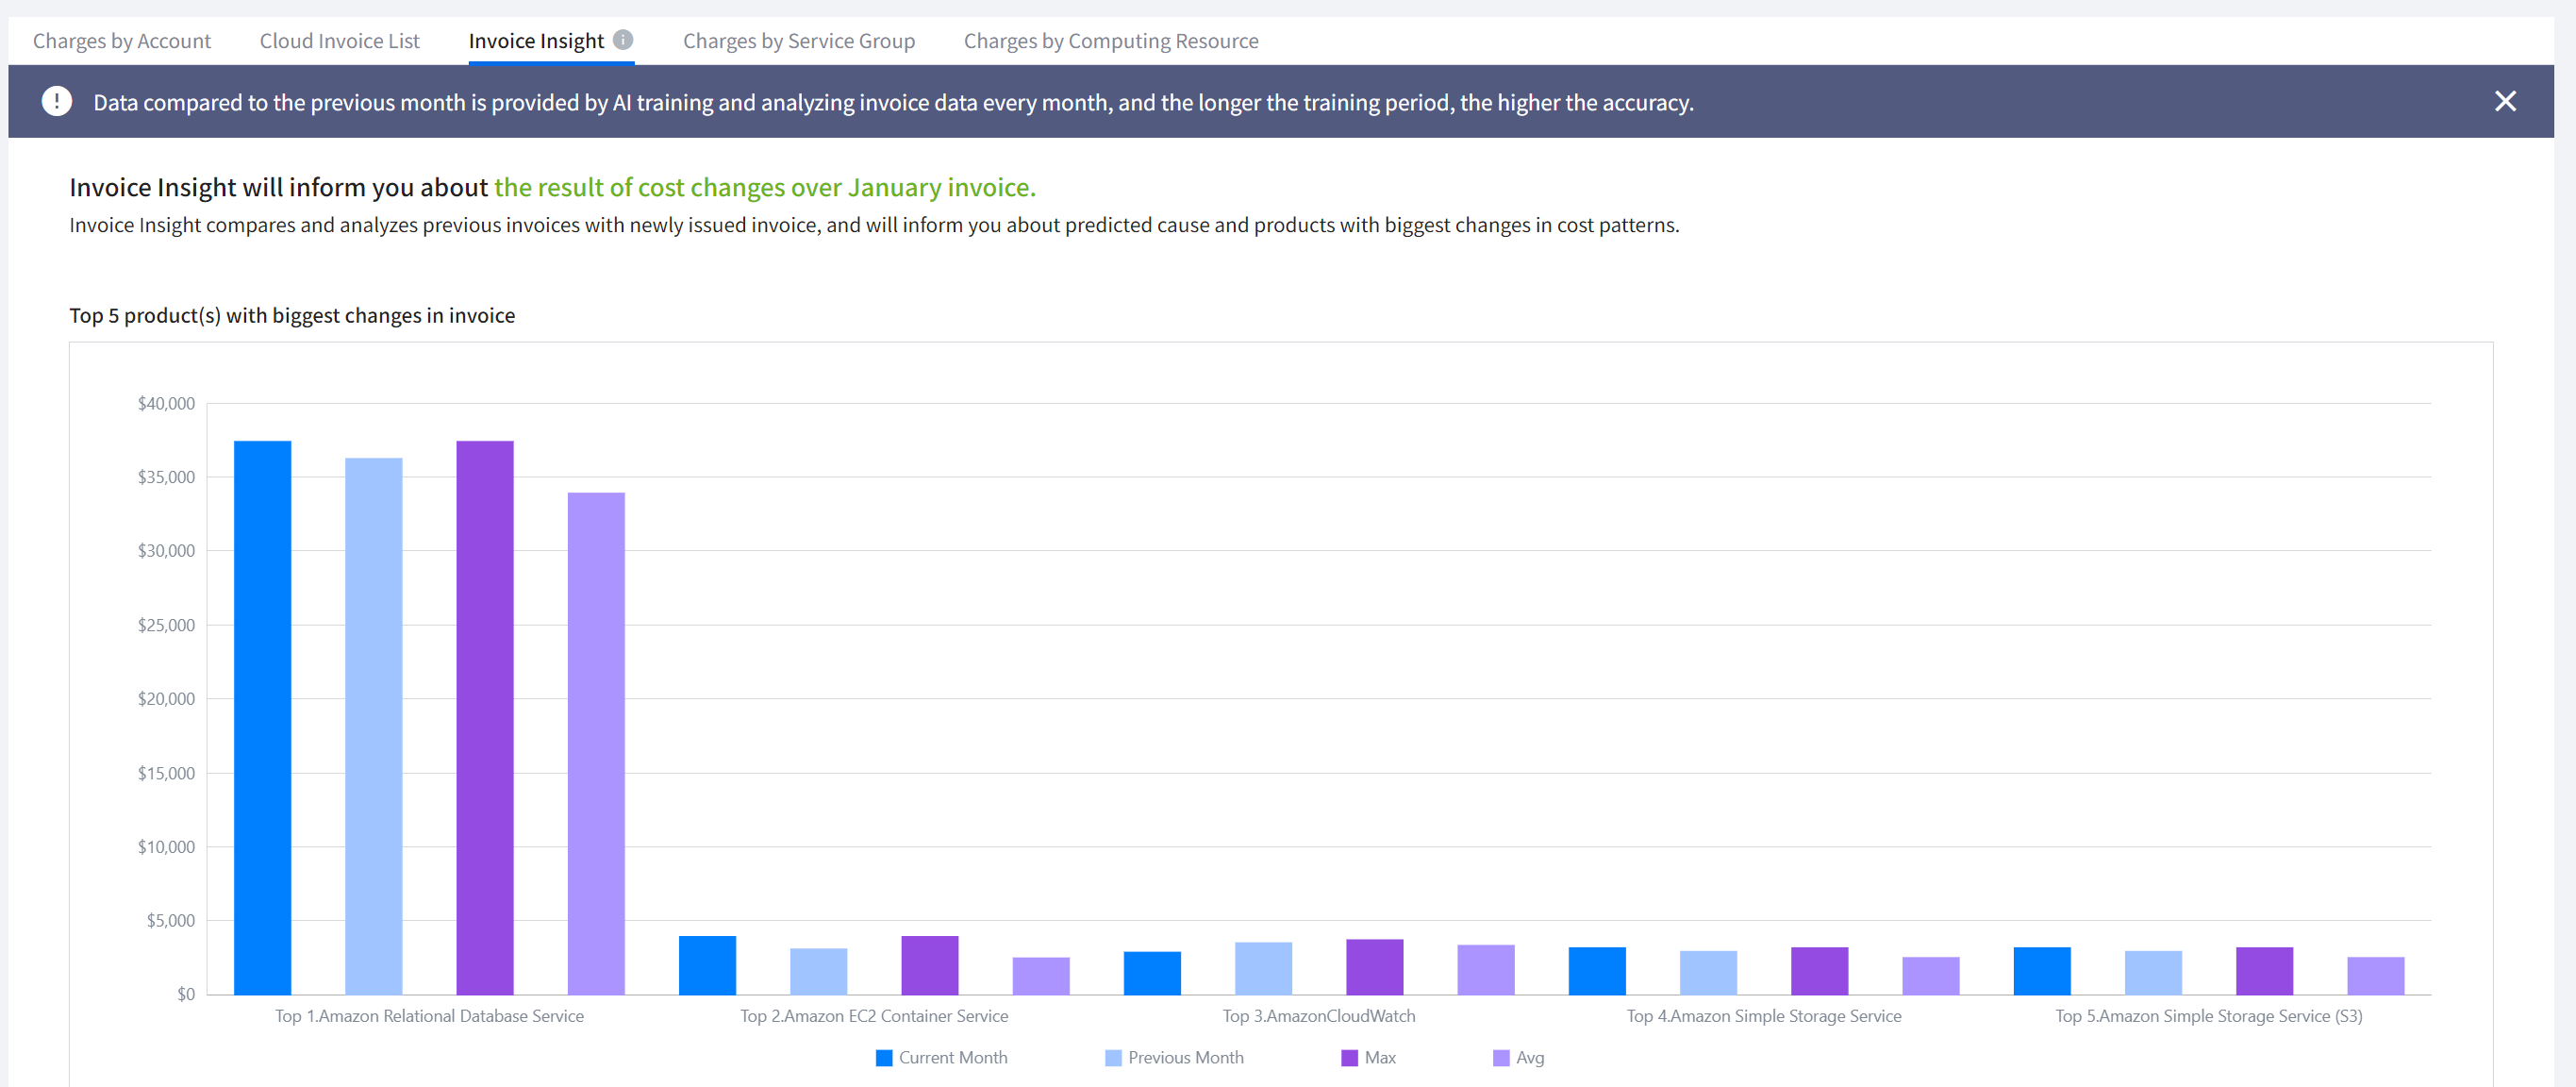This screenshot has height=1087, width=2576.
Task: Click the Relational Database Service Avg bar
Action: (596, 742)
